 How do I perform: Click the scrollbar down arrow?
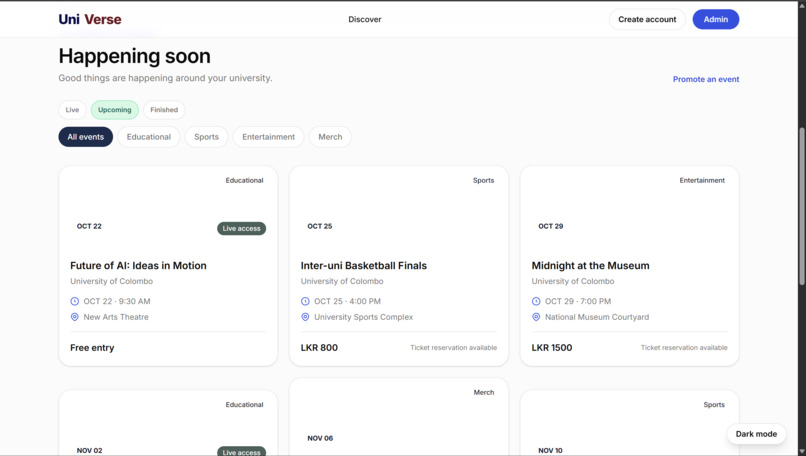(802, 452)
